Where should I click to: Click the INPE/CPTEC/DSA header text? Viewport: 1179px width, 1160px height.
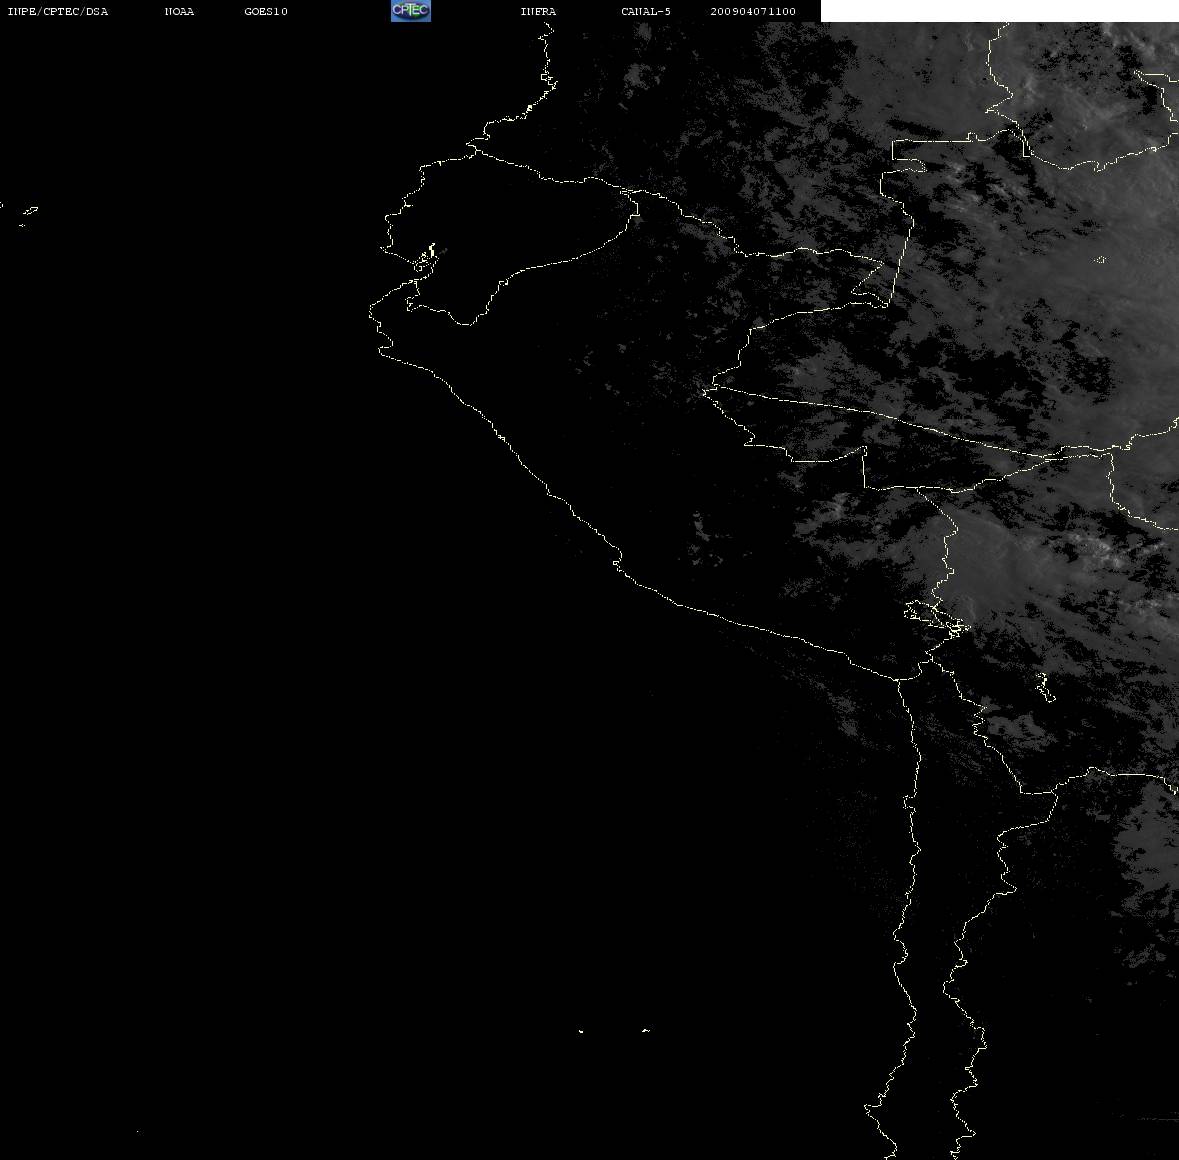tap(58, 11)
